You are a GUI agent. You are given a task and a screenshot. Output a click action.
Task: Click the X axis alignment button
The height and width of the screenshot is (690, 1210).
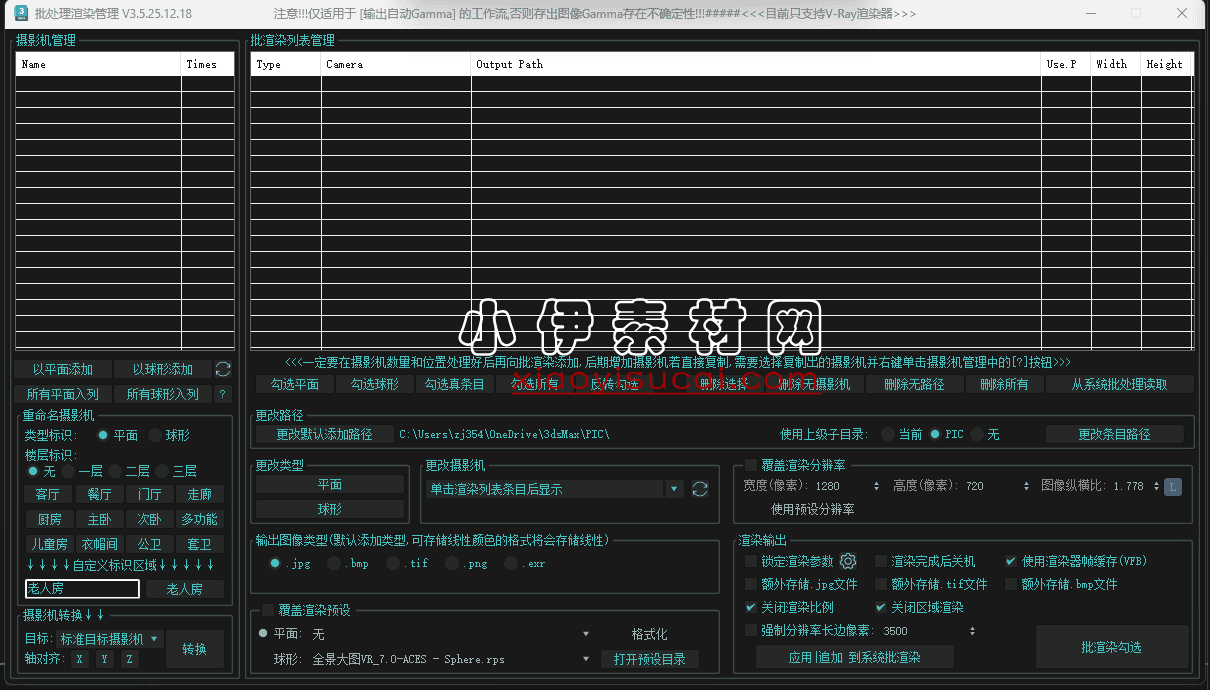78,659
